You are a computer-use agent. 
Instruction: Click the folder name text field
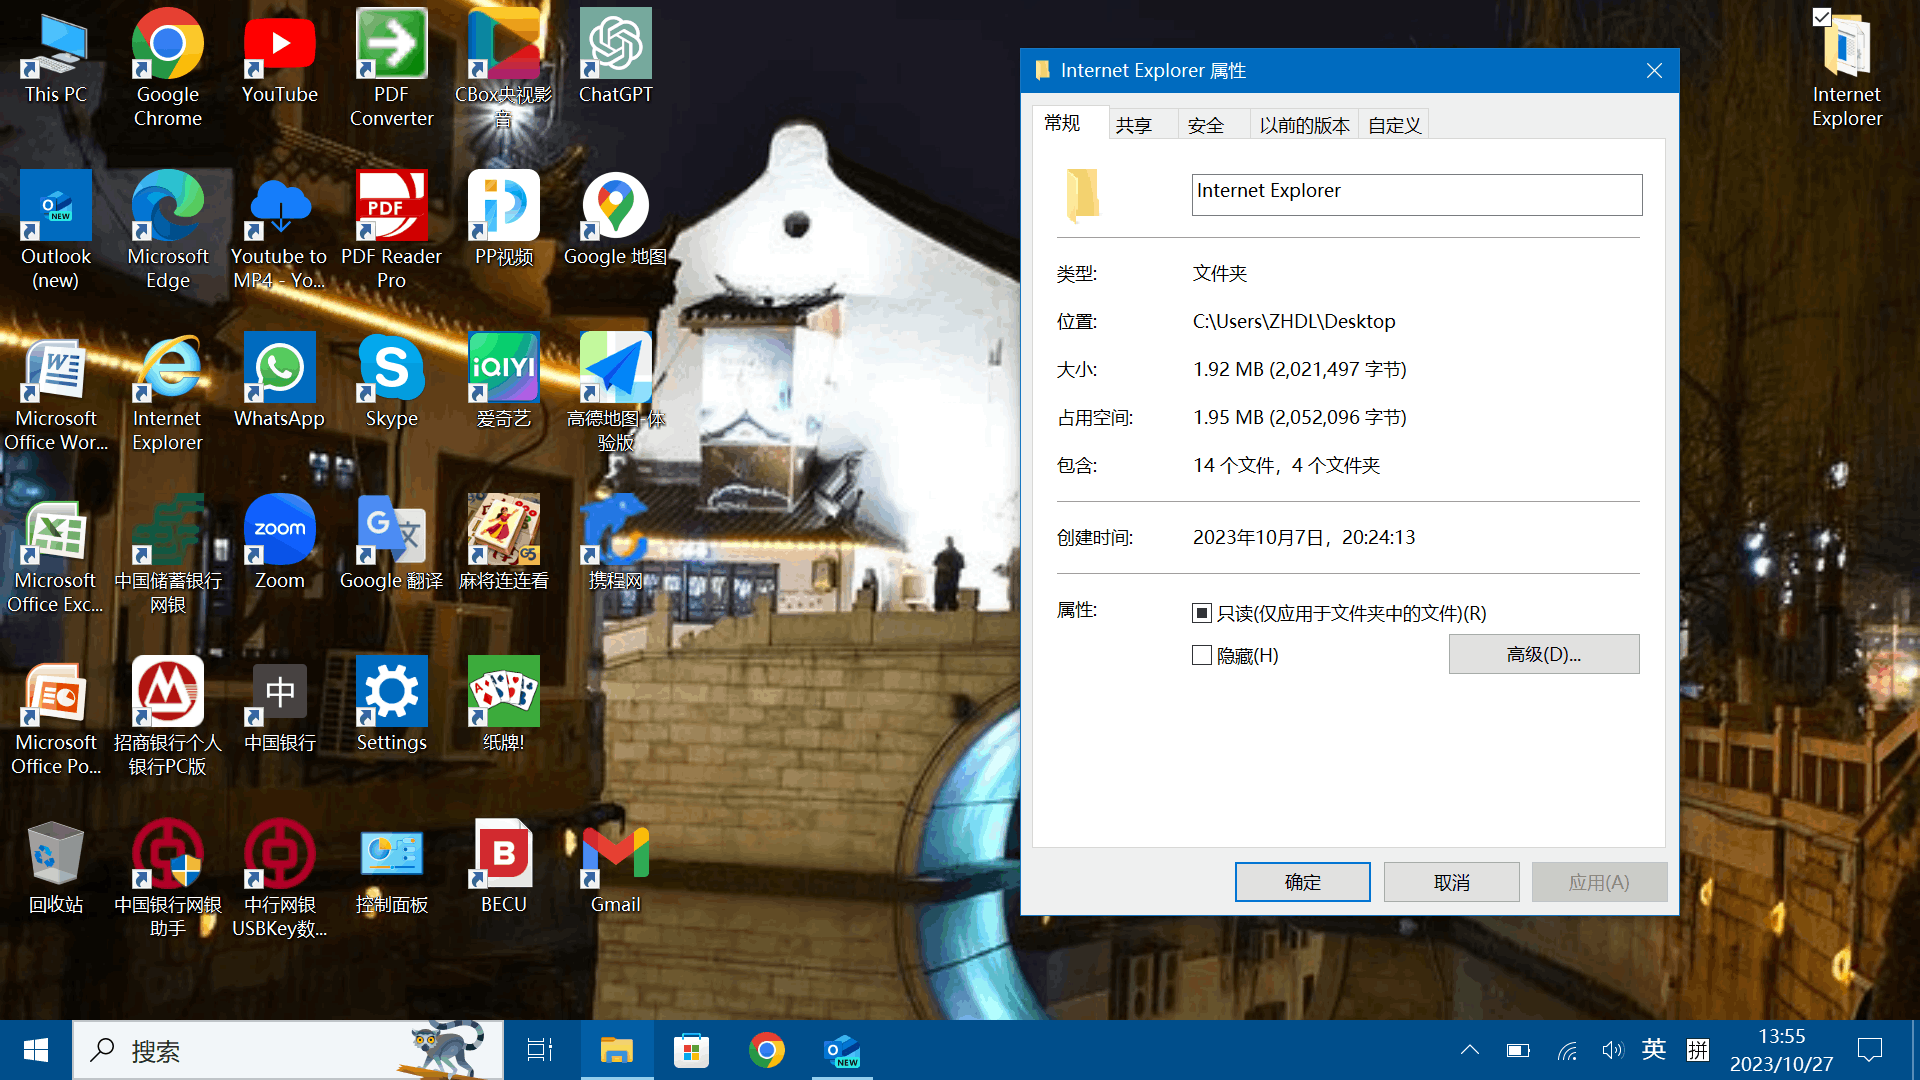pos(1416,194)
